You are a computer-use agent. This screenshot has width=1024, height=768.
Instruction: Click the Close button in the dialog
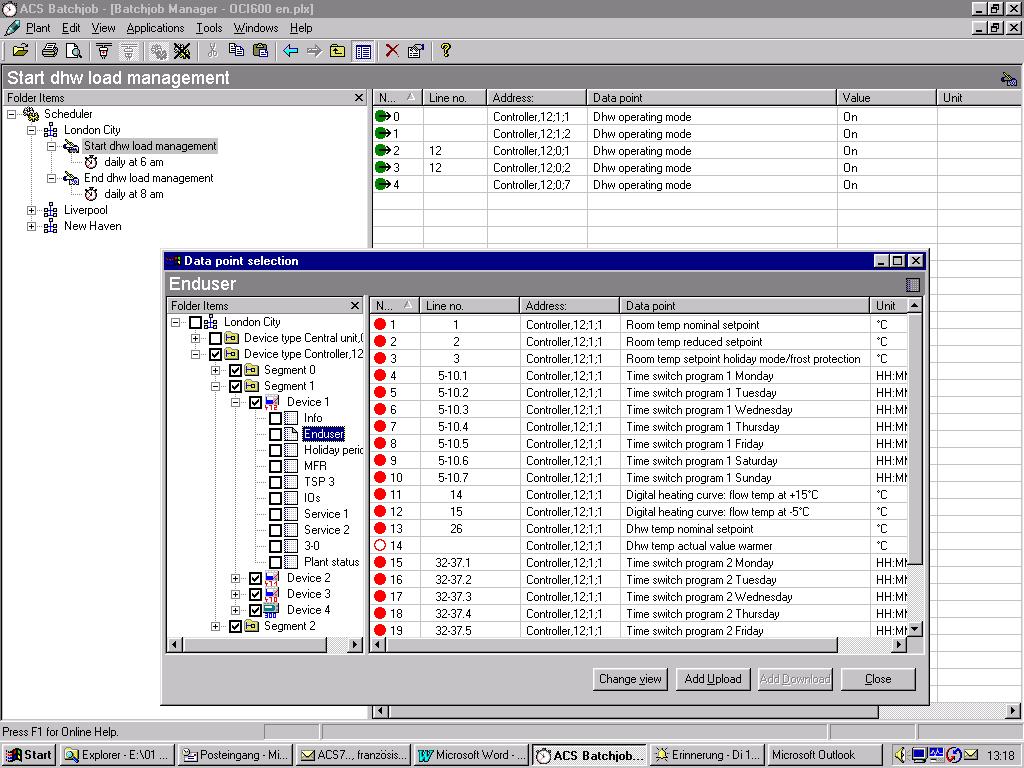click(878, 679)
